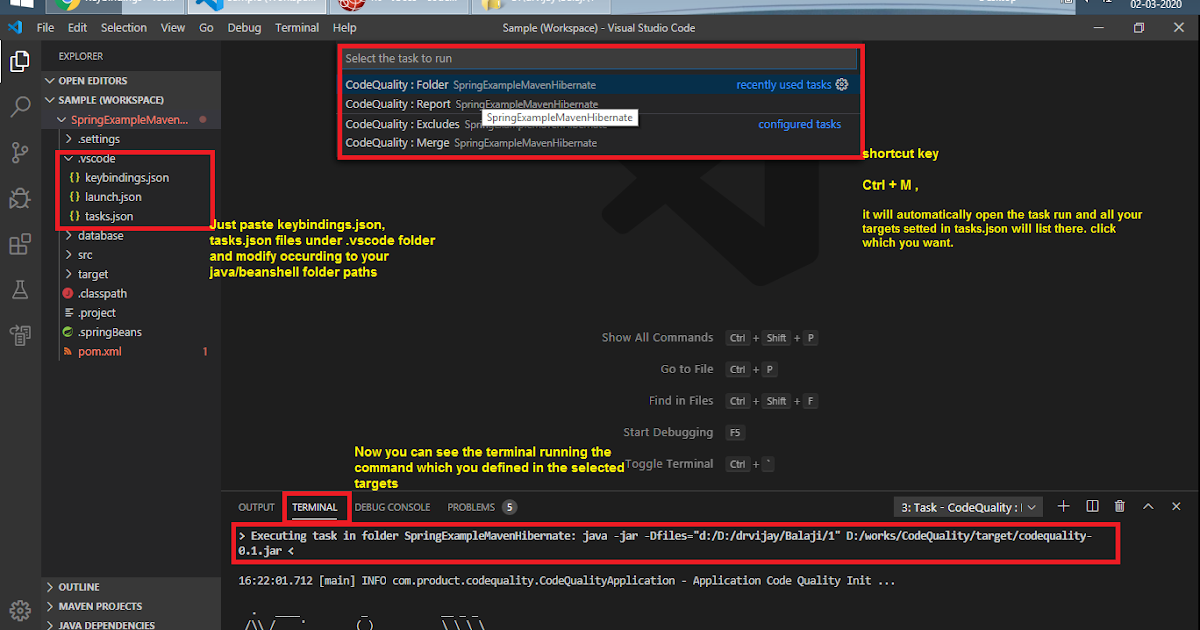Open the Extensions view
1200x630 pixels.
point(20,243)
